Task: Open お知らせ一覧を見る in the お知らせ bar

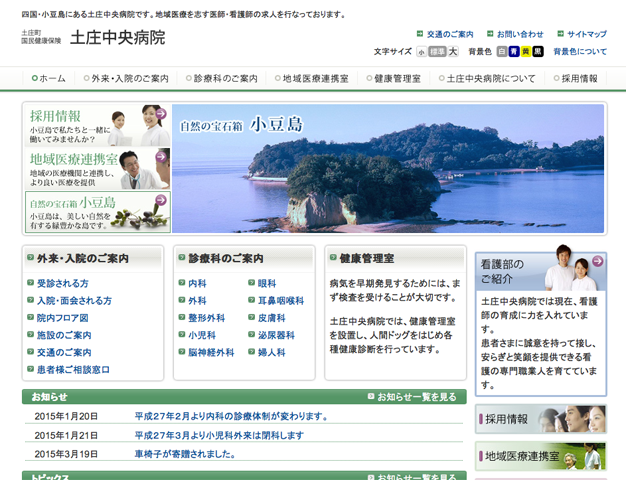Action: coord(412,397)
